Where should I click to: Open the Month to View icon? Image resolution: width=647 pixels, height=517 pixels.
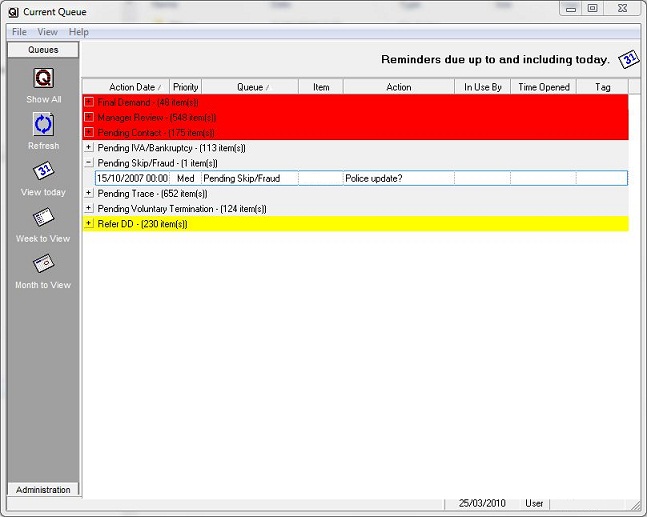[x=43, y=264]
